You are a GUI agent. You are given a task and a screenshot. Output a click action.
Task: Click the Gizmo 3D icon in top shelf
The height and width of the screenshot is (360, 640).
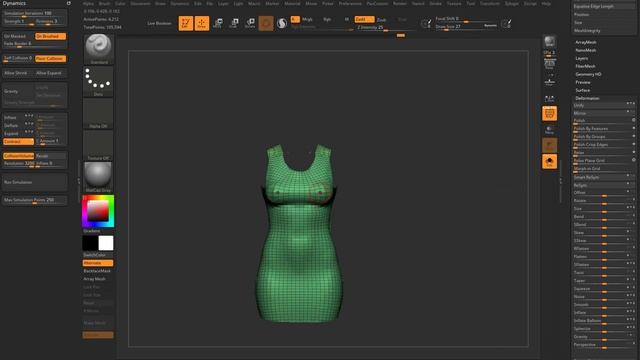coord(266,23)
